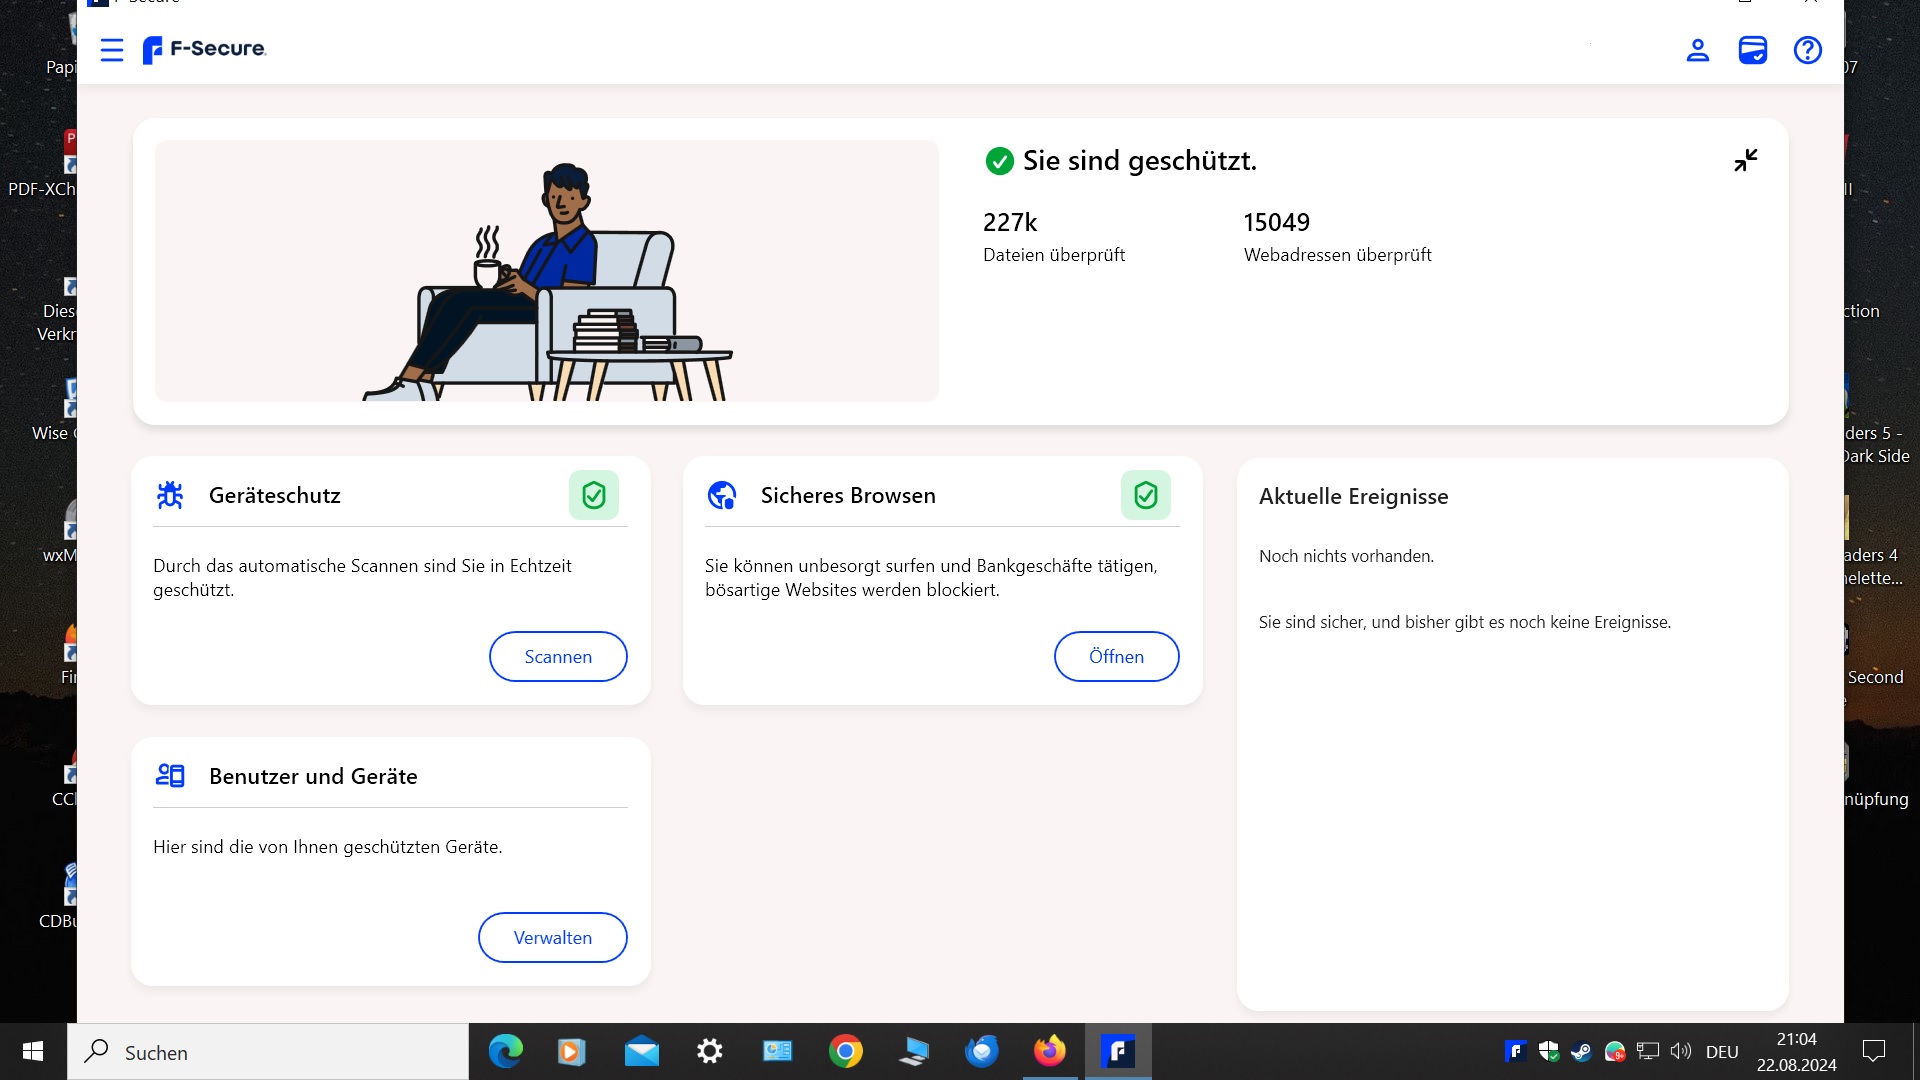Open the DEU language switcher in taskbar
Screen dimensions: 1920x1080
[x=1721, y=1052]
